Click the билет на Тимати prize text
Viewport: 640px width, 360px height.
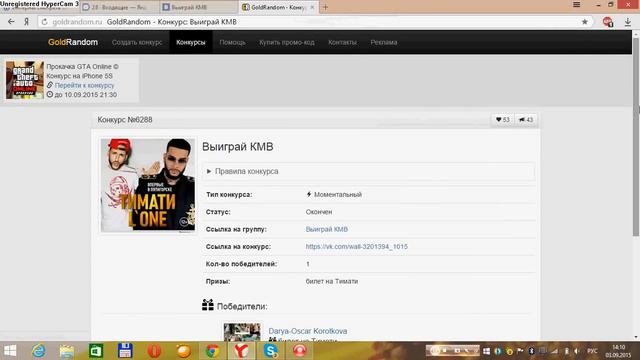tap(331, 281)
